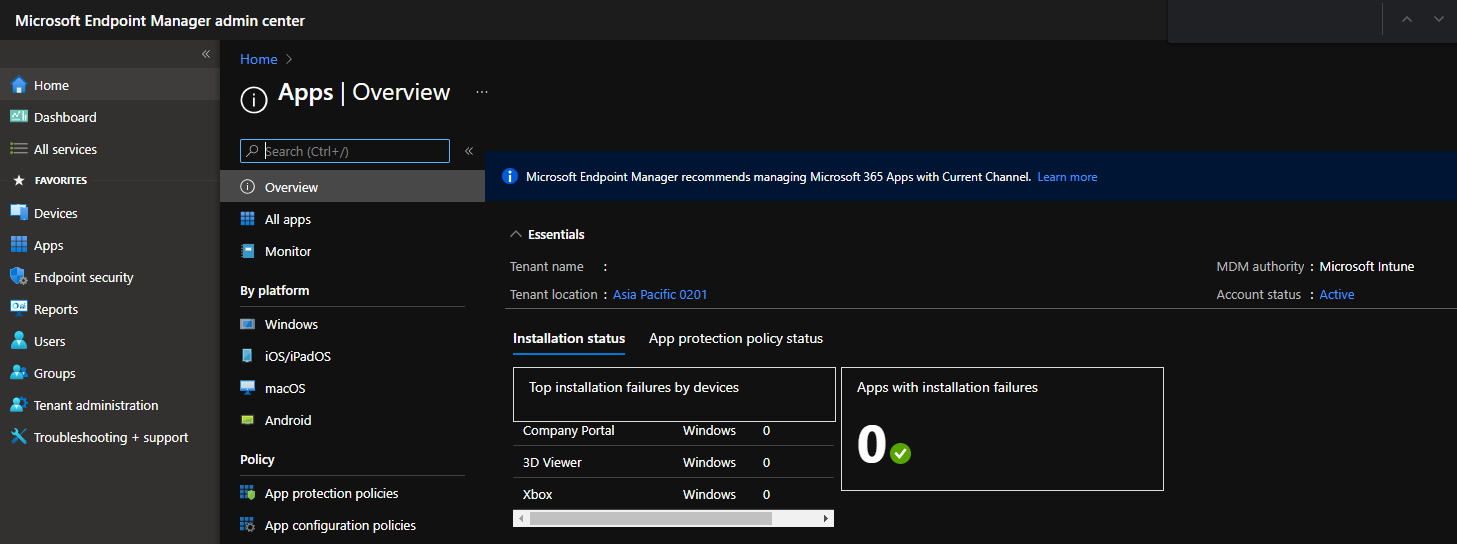This screenshot has height=544, width=1457.
Task: Click FAVORITES star heading
Action: (50, 181)
